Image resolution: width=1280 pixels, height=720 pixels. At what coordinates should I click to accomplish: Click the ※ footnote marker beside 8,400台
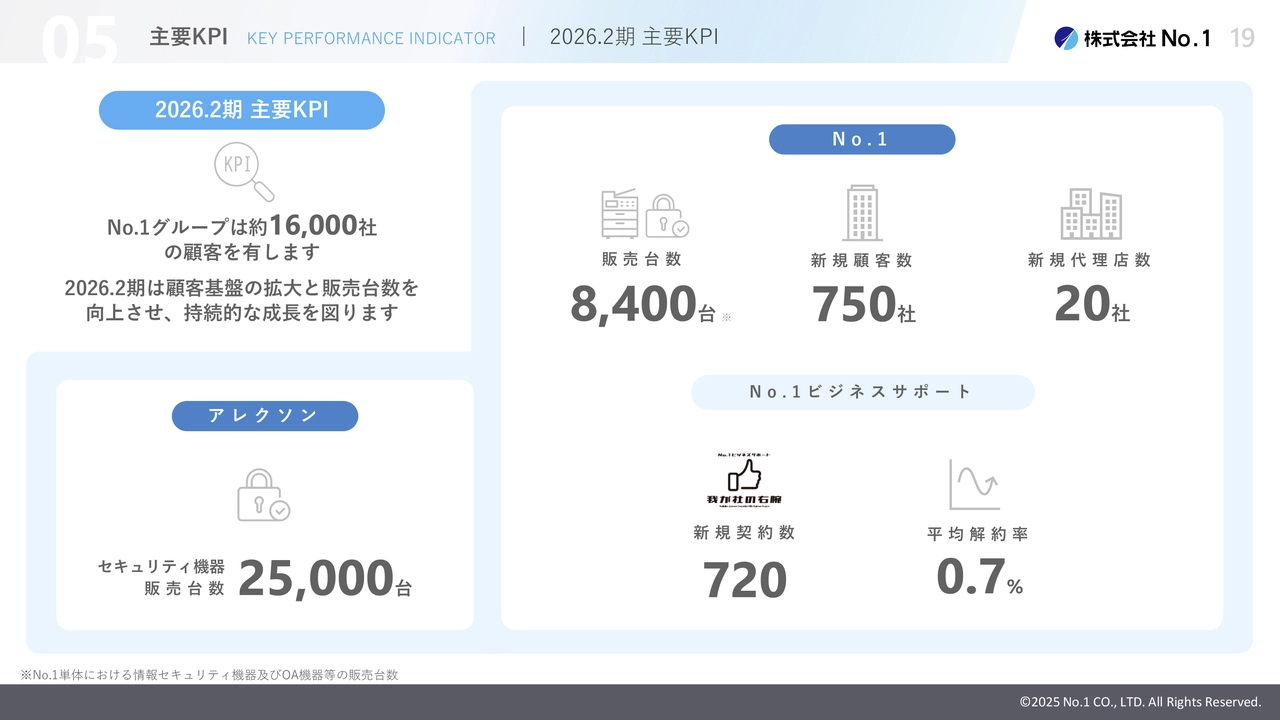[x=727, y=316]
